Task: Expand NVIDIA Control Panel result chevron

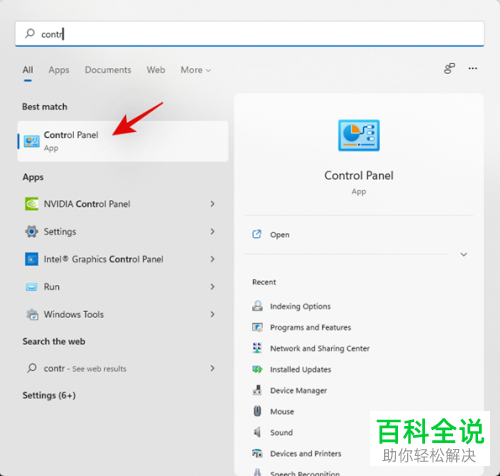Action: point(212,204)
